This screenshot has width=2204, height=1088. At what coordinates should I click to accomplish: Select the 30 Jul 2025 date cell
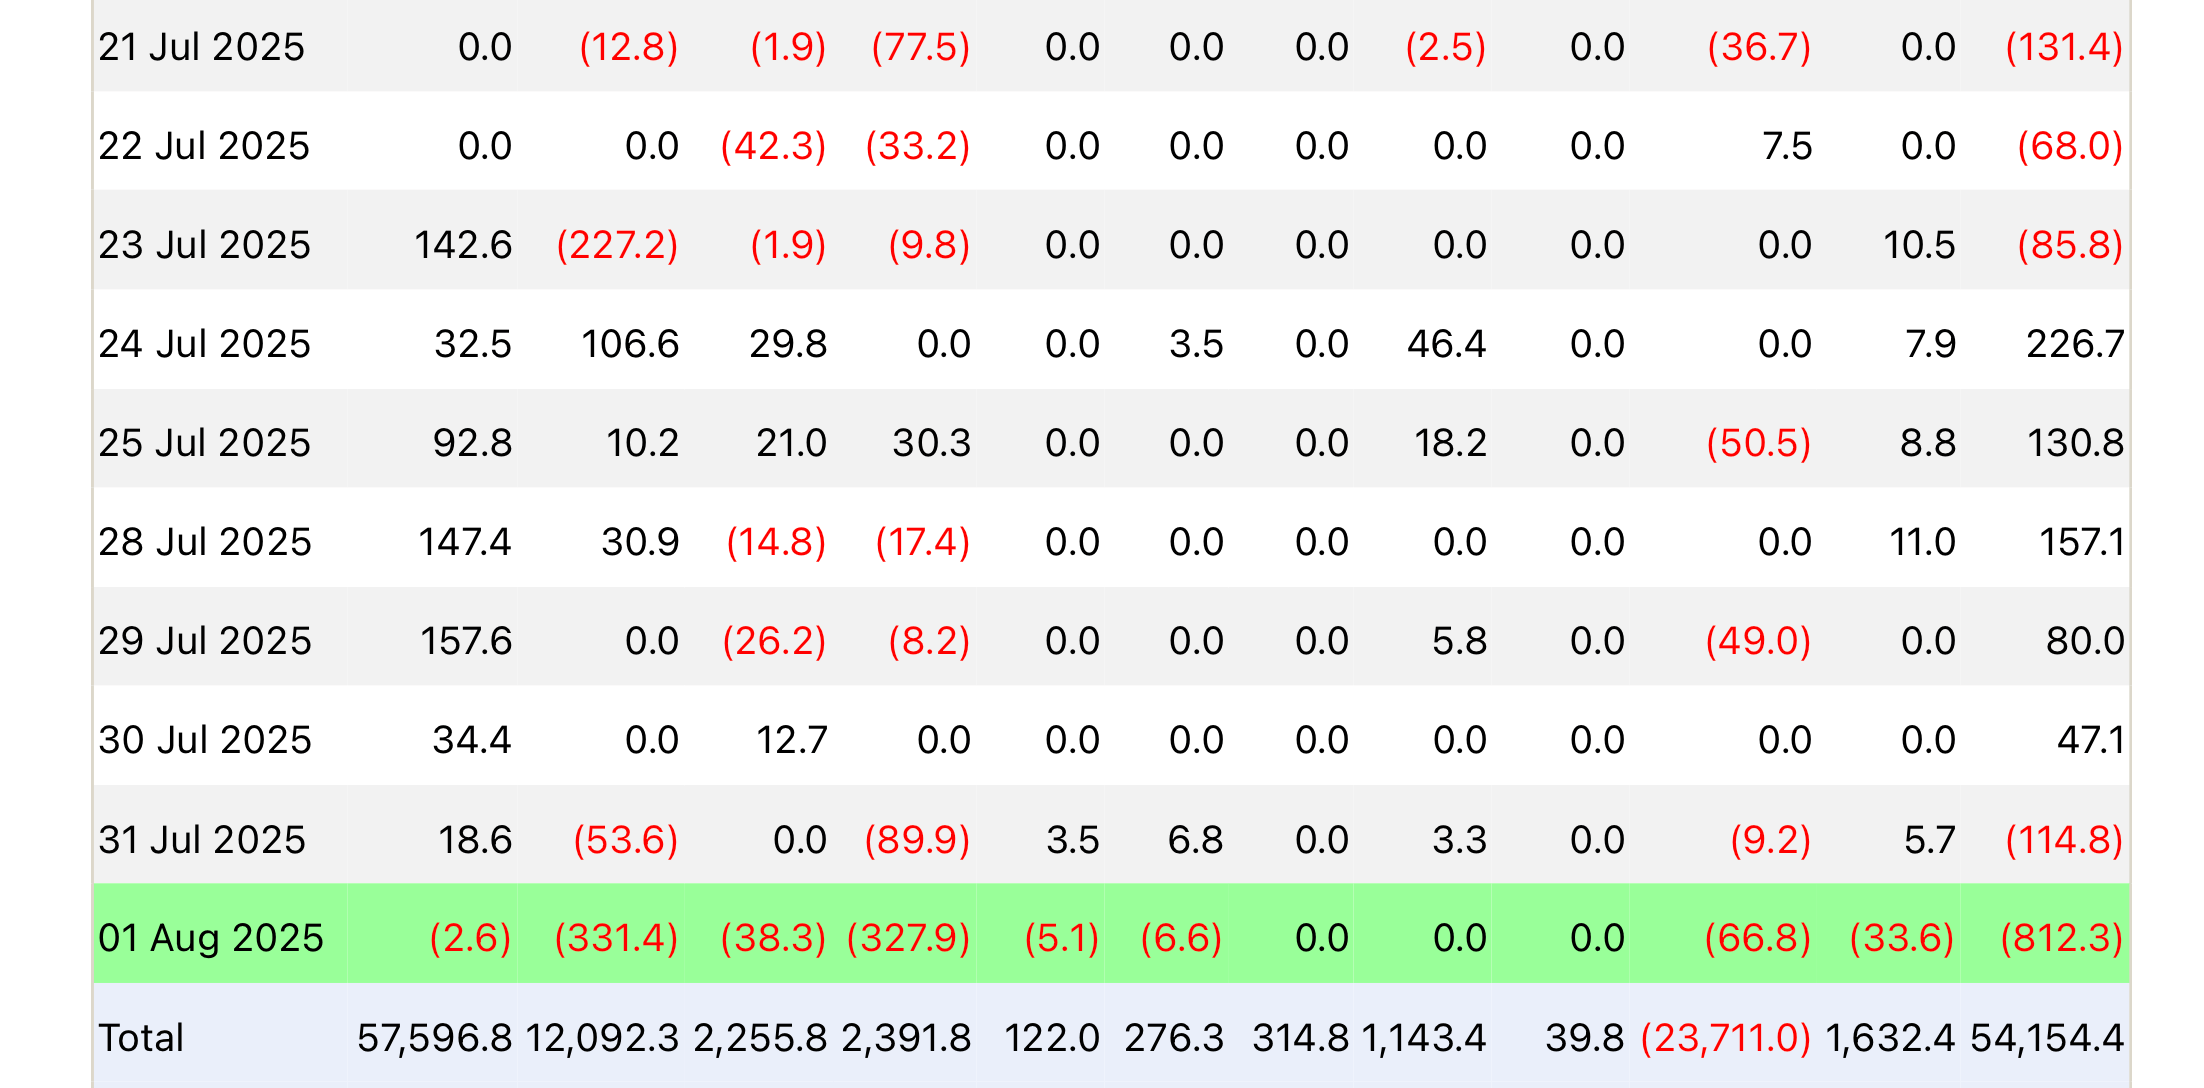click(x=205, y=740)
